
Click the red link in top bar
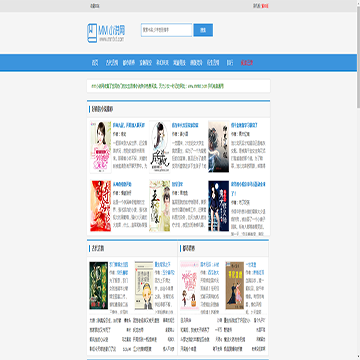click(x=265, y=6)
